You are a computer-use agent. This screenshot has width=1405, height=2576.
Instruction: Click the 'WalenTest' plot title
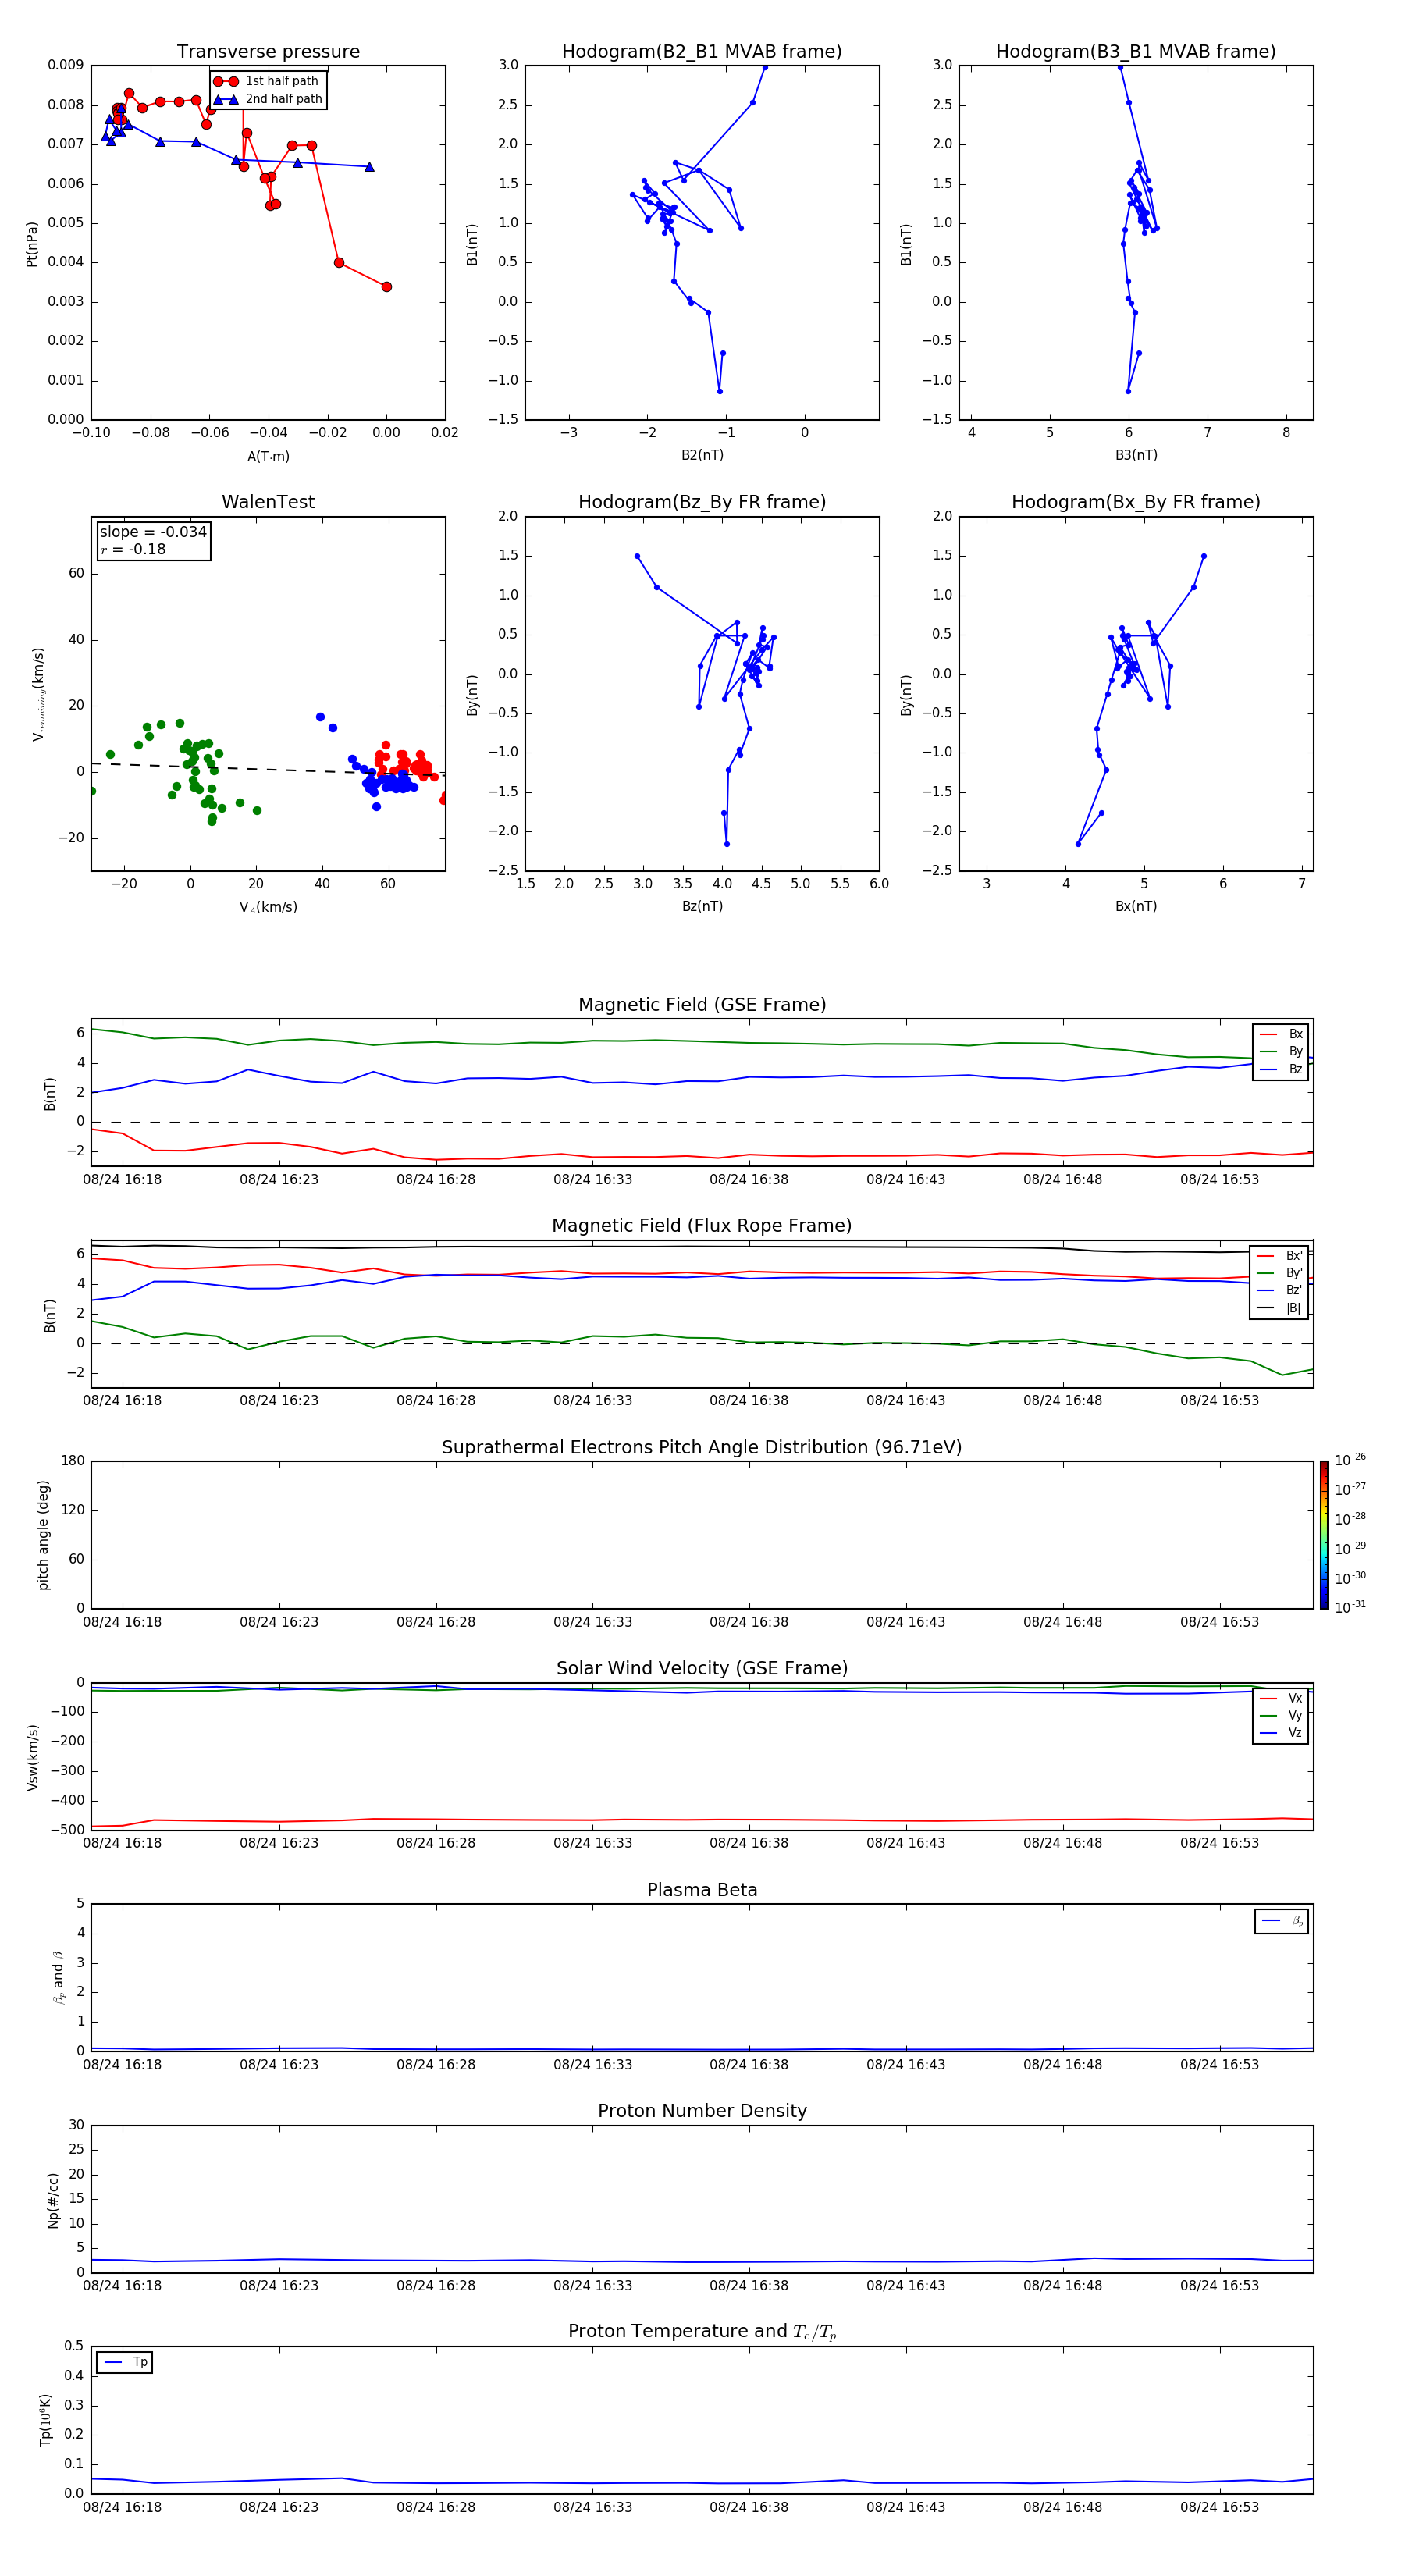268,502
